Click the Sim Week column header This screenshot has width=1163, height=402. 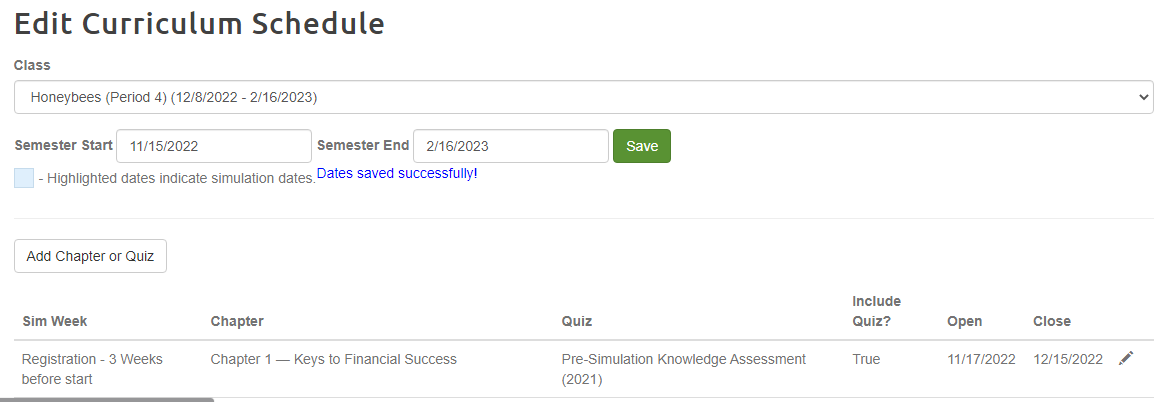coord(55,321)
